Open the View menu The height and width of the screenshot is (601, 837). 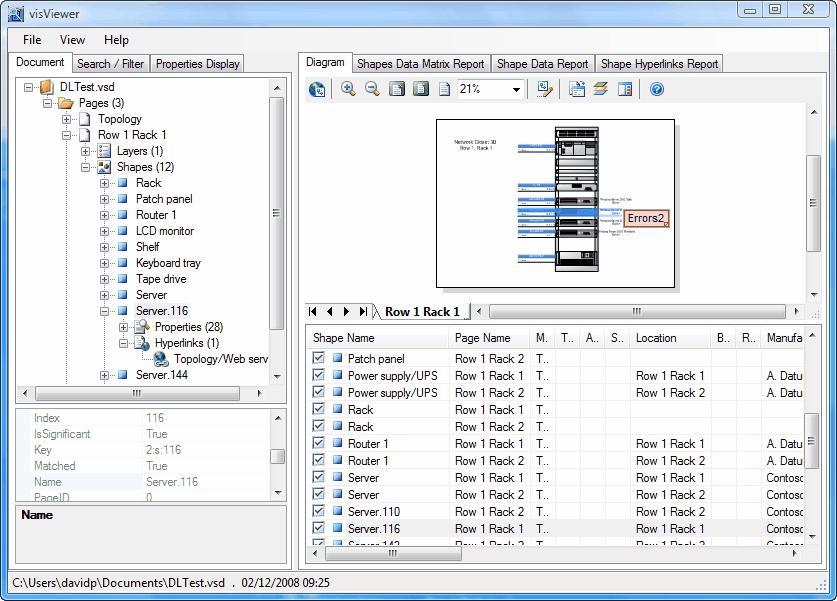click(73, 39)
